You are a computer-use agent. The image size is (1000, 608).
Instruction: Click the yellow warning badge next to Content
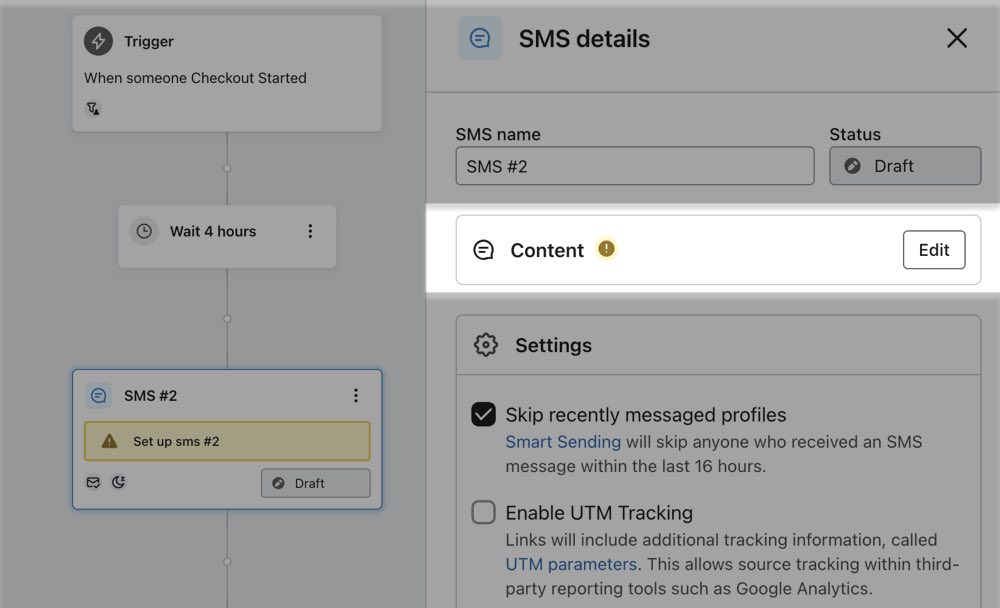click(x=606, y=250)
